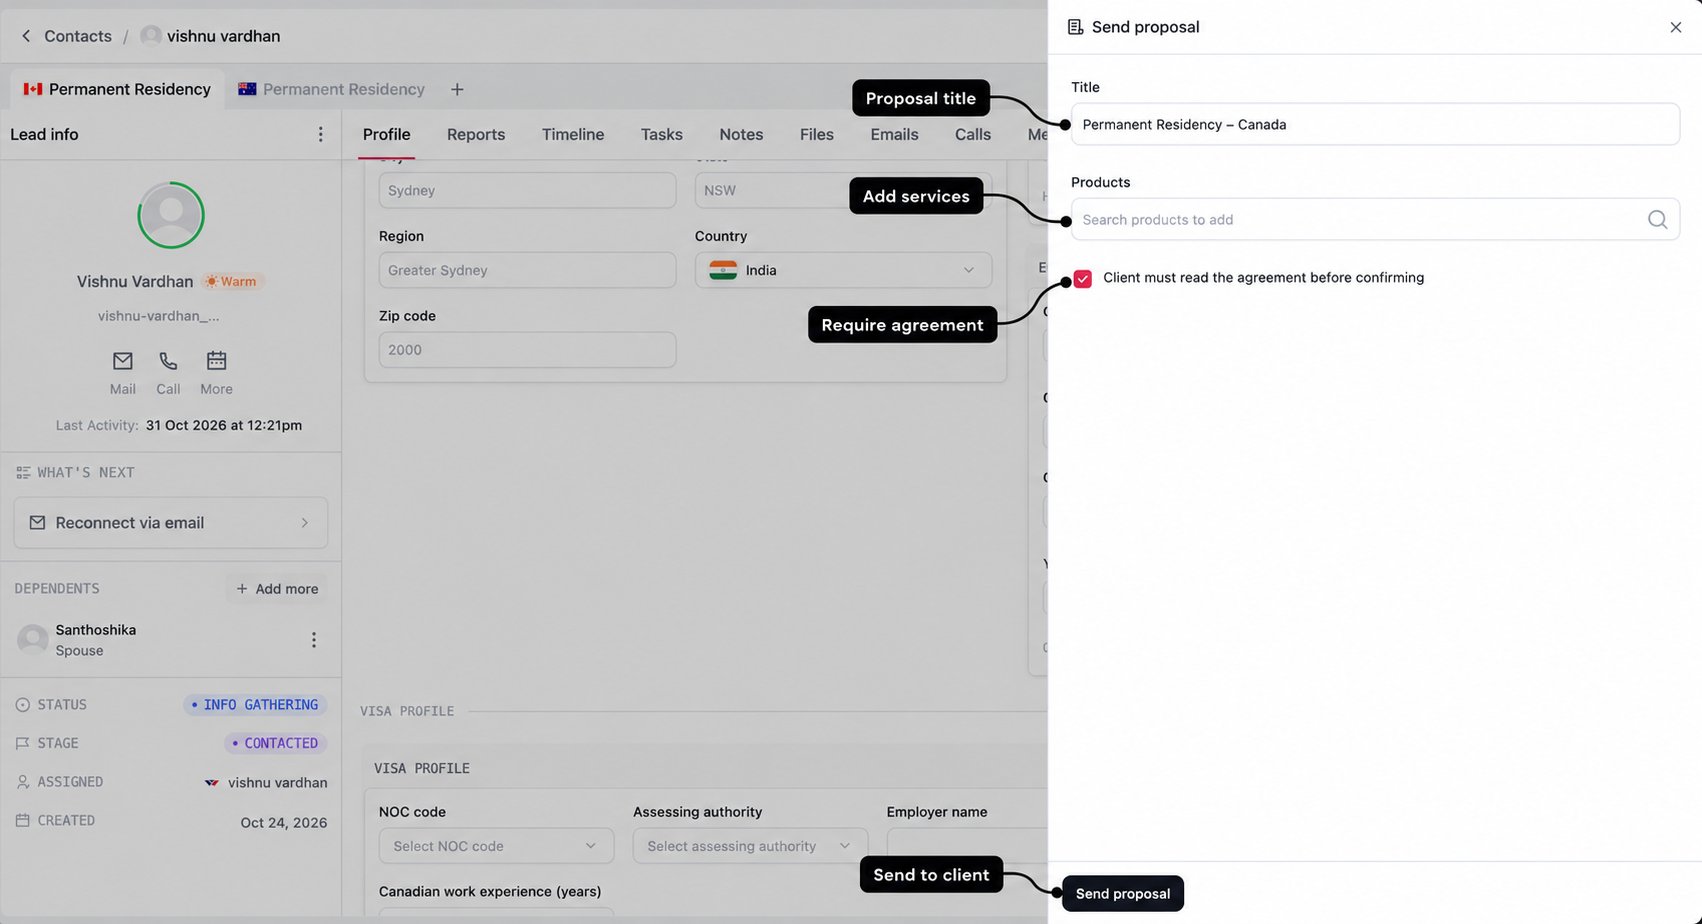1702x924 pixels.
Task: Open the Emails tab
Action: tap(894, 134)
